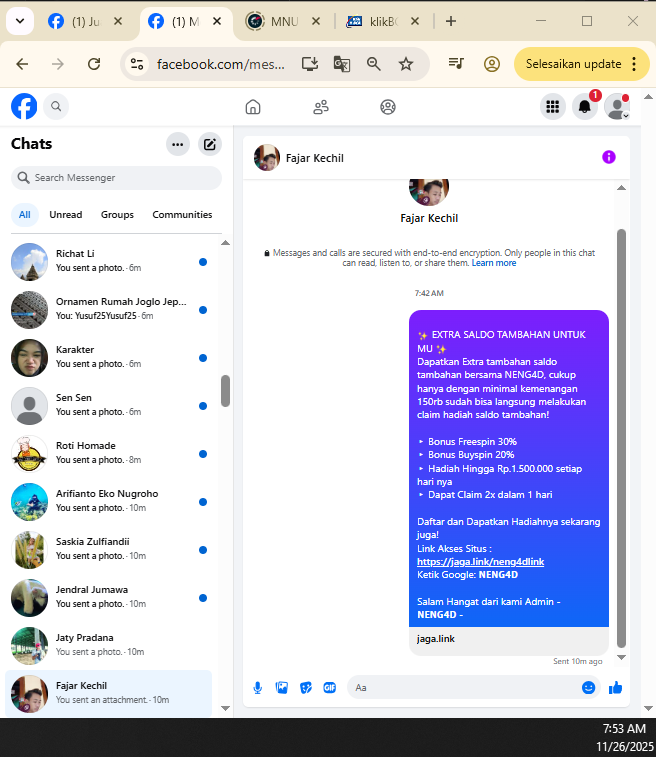Click the chat list scrollbar thumb

[225, 391]
